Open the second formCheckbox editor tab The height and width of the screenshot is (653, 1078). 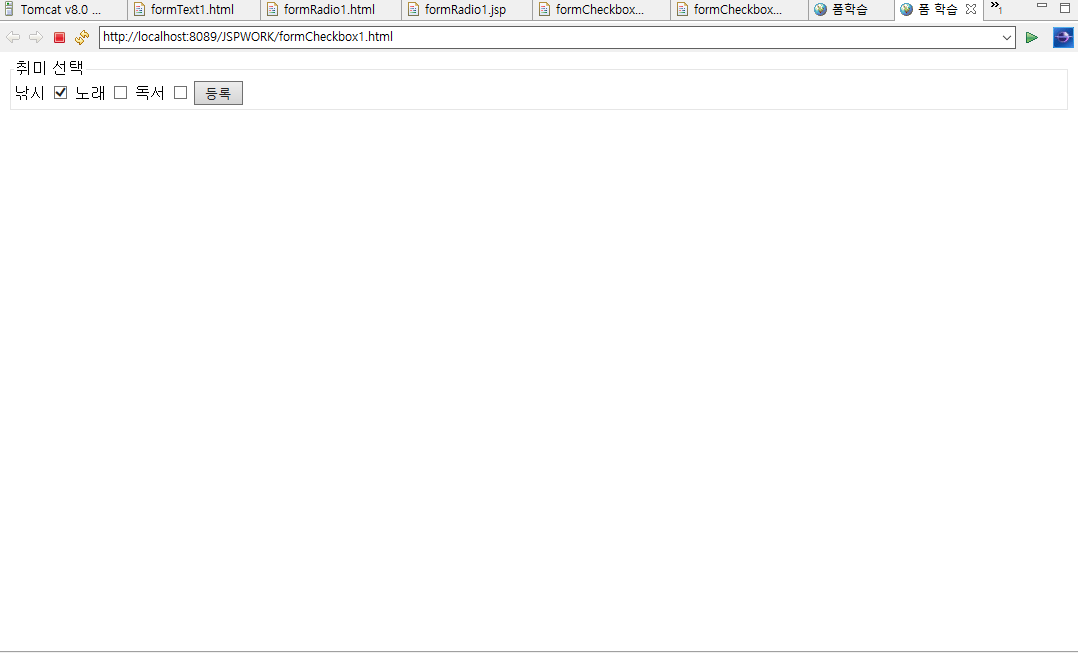click(737, 10)
